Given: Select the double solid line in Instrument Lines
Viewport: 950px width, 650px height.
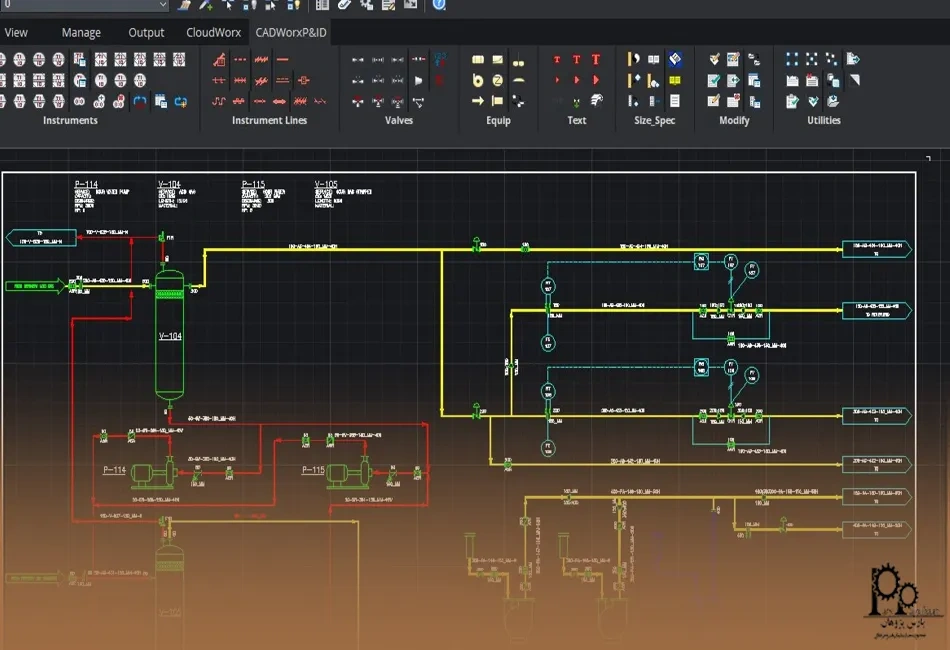Looking at the screenshot, I should (x=282, y=80).
